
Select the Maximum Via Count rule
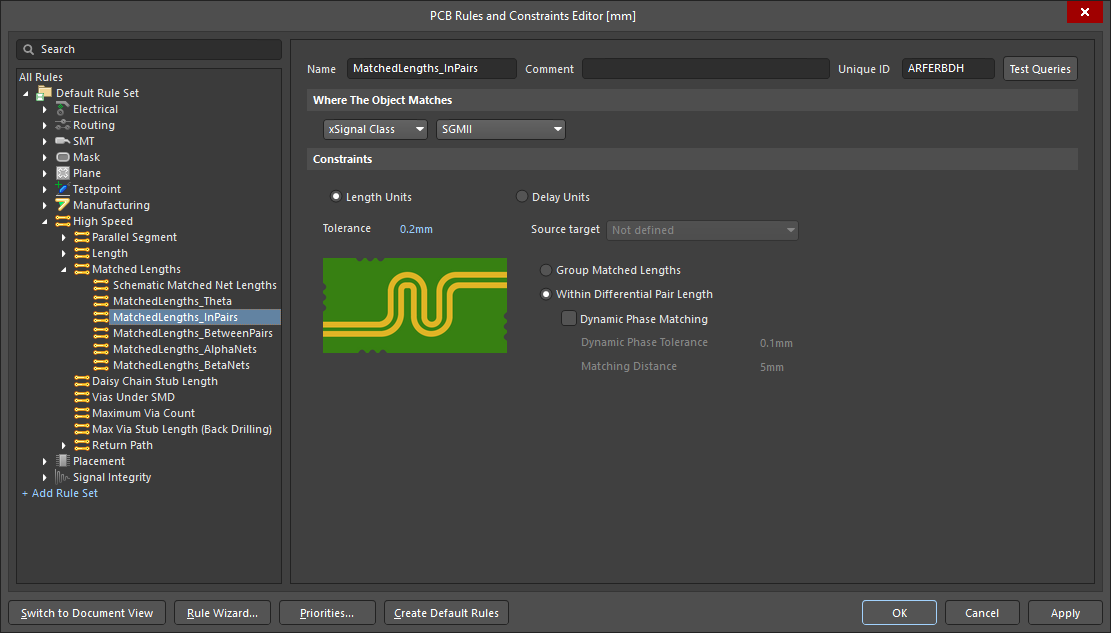[143, 413]
